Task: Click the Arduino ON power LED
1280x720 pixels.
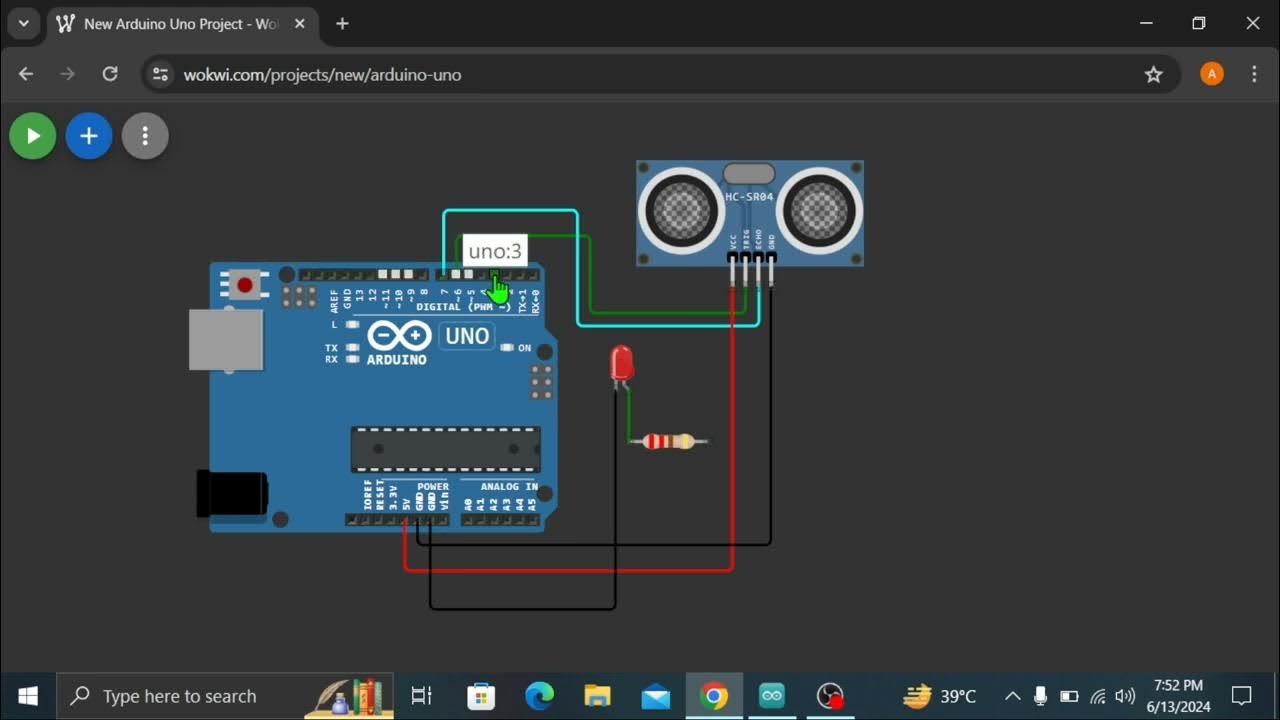Action: pyautogui.click(x=507, y=348)
